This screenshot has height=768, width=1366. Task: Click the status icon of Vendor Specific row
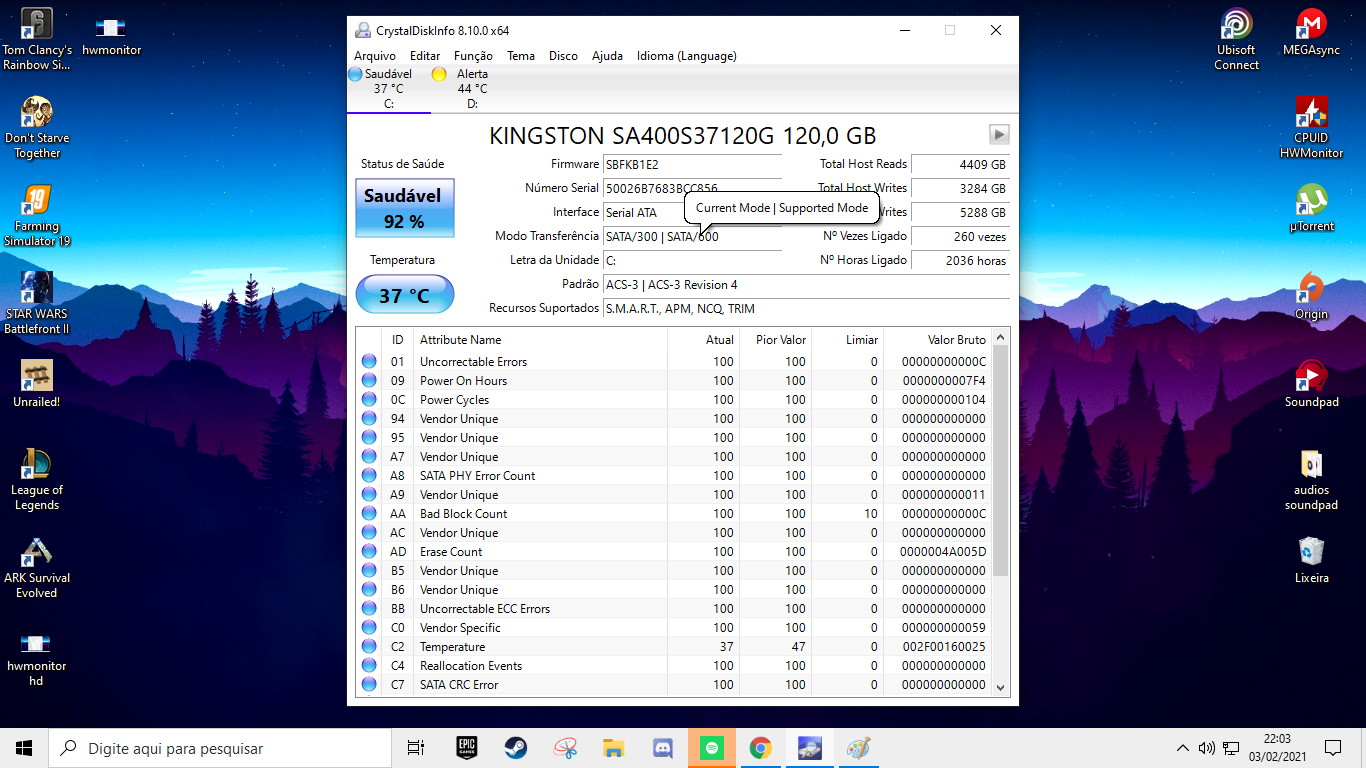click(369, 628)
